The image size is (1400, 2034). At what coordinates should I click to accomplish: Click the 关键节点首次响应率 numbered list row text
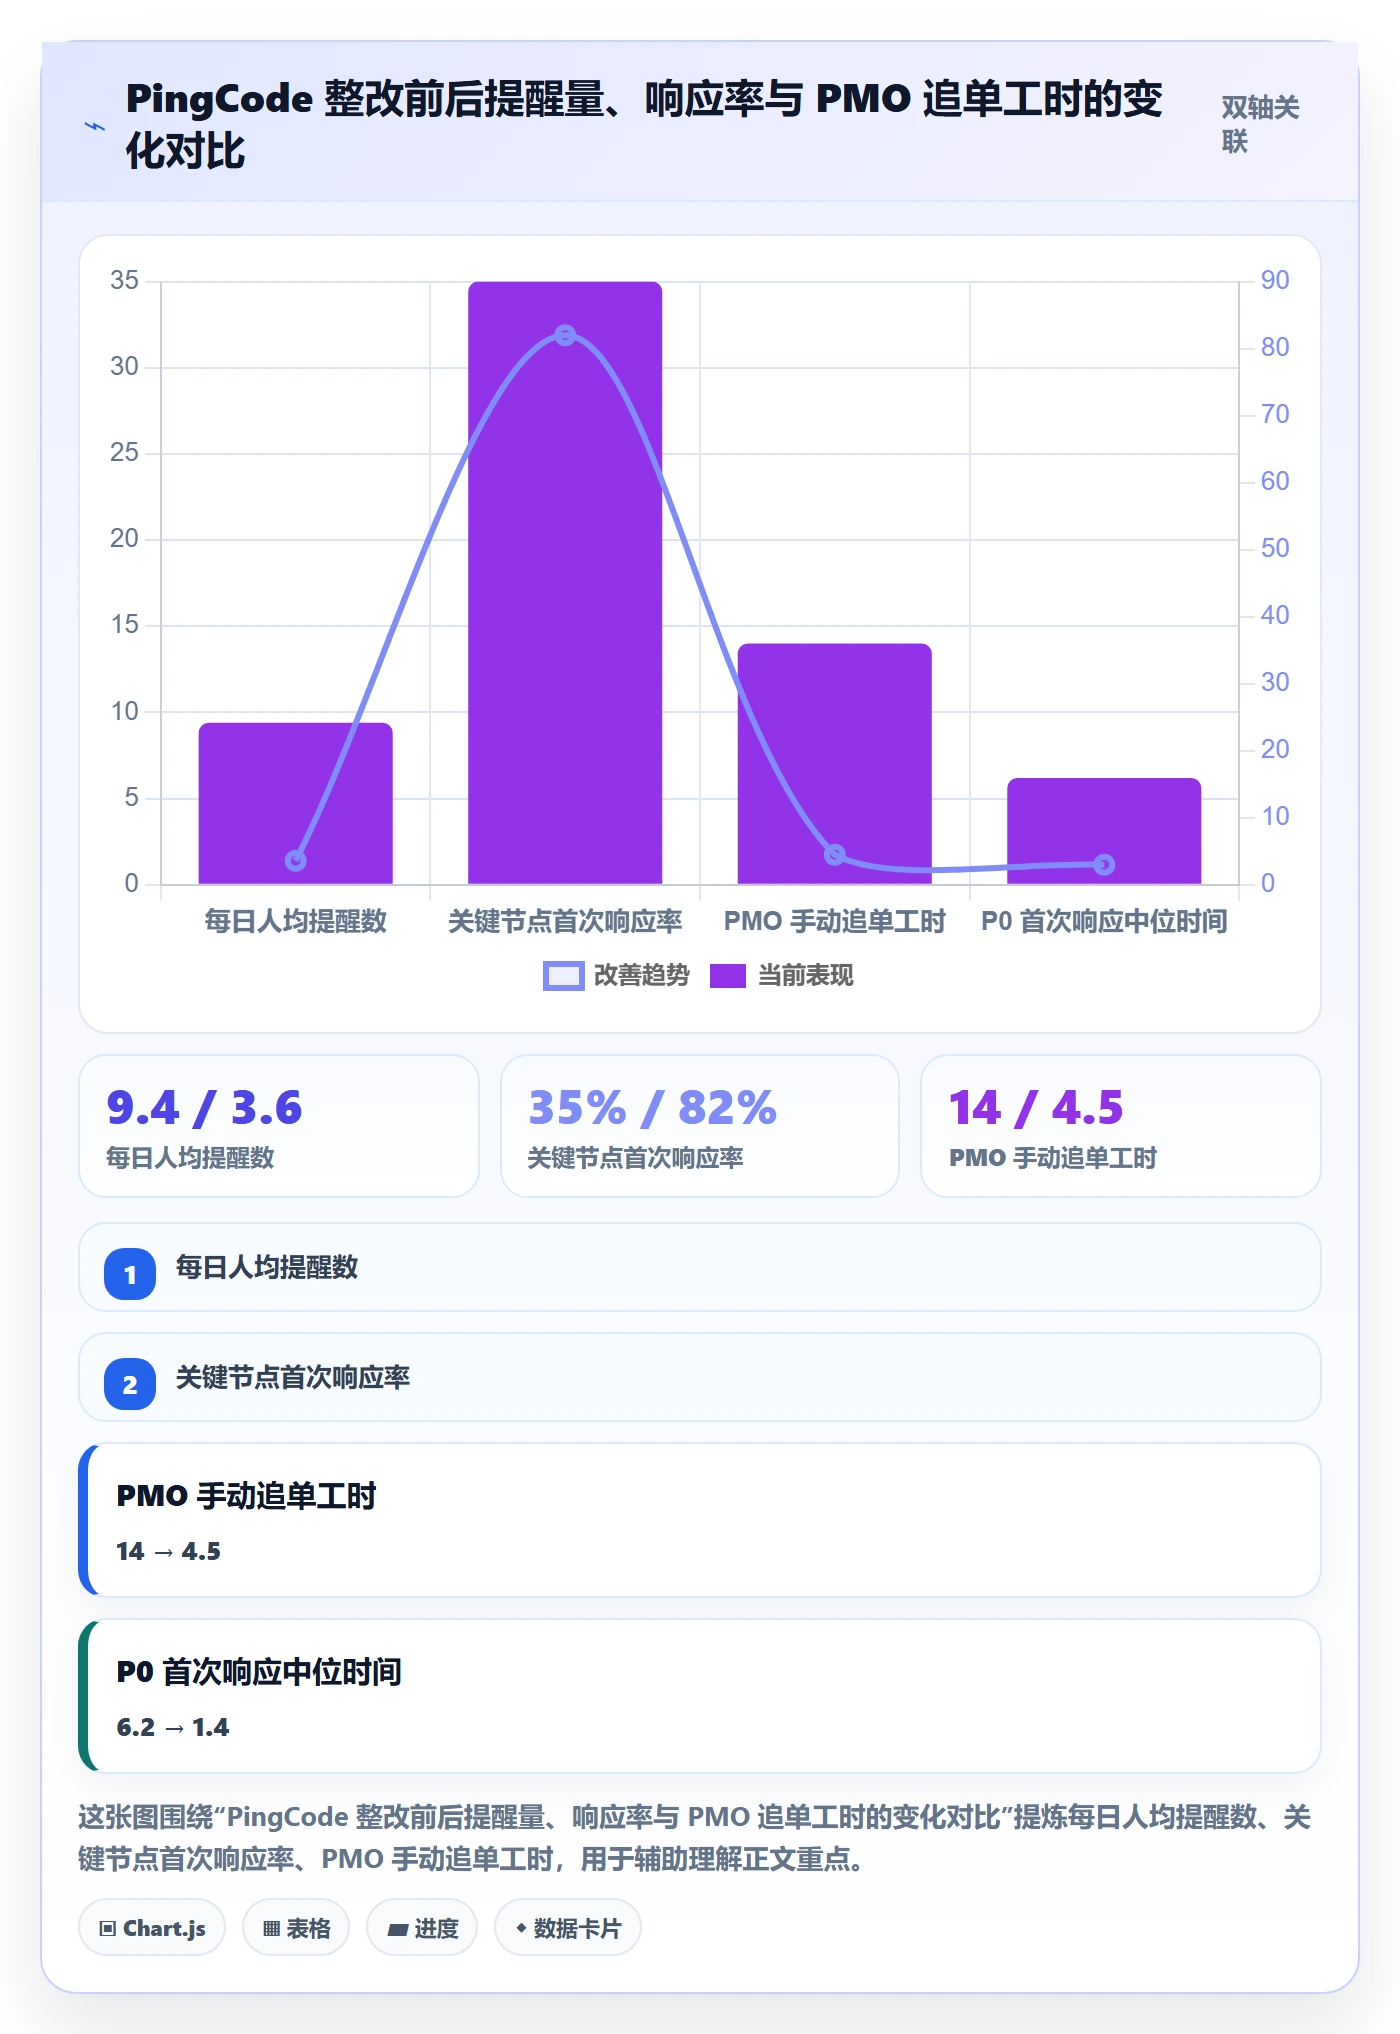point(293,1377)
